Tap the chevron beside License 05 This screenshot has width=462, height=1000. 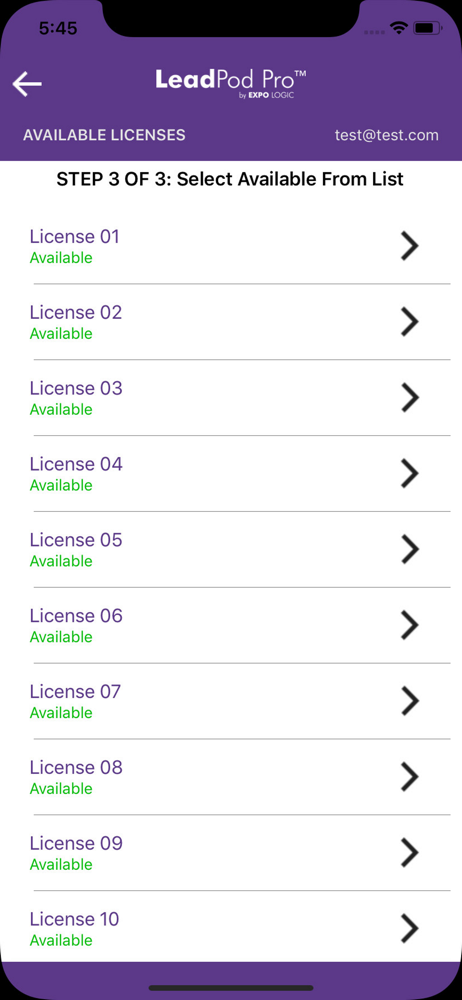point(410,550)
